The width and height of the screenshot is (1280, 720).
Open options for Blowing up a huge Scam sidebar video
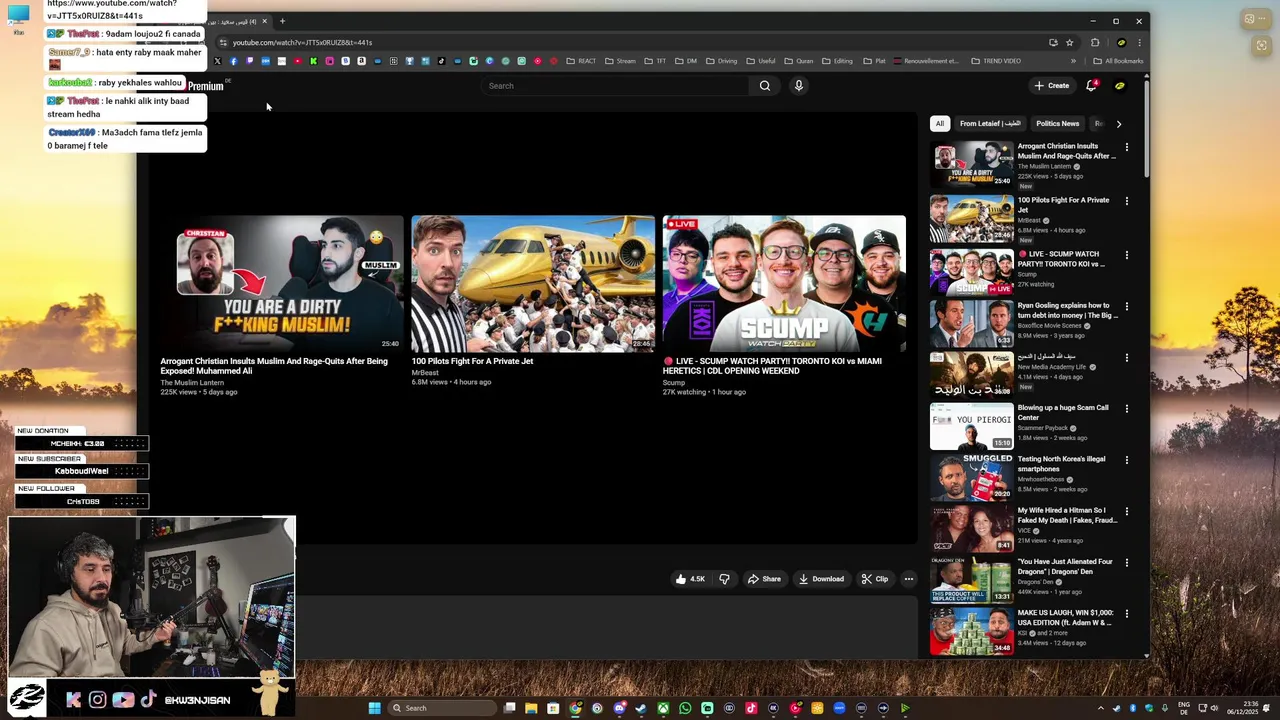1126,409
